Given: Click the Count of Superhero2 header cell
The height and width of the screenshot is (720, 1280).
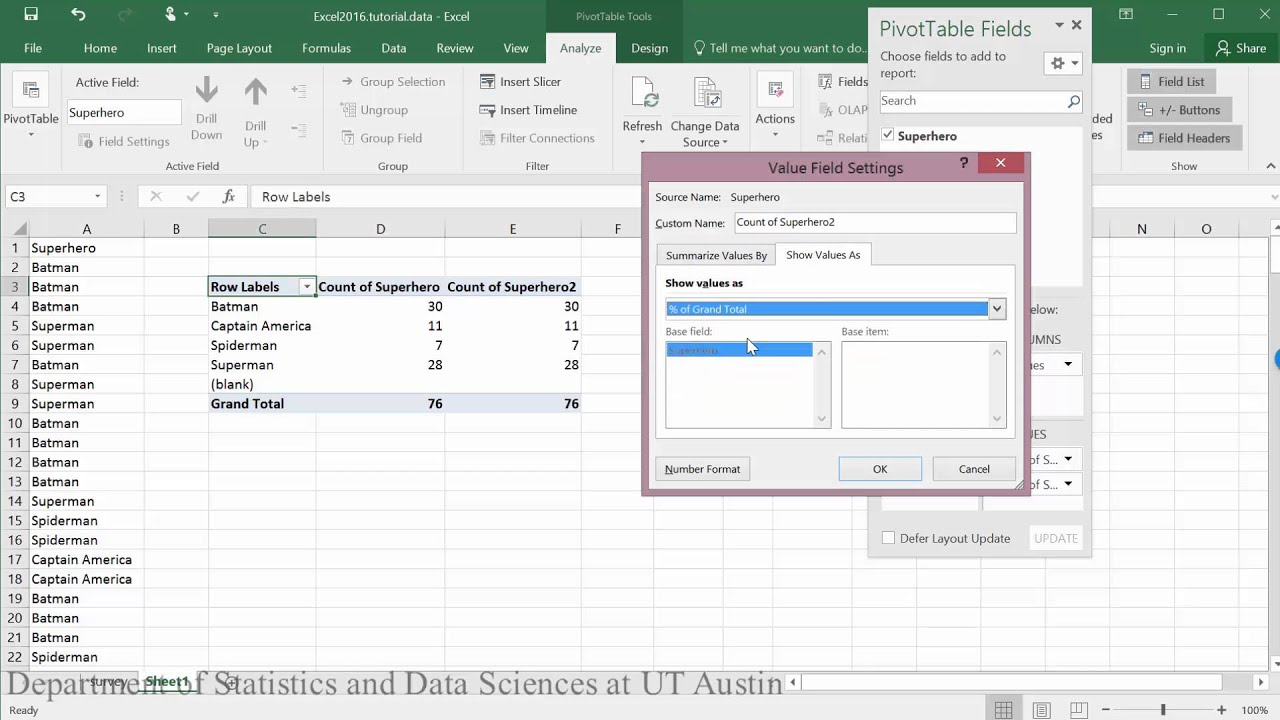Looking at the screenshot, I should 511,287.
